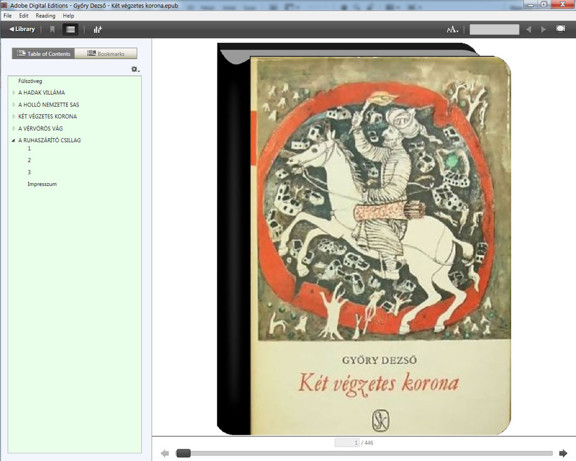Open the Help menu

[x=68, y=16]
